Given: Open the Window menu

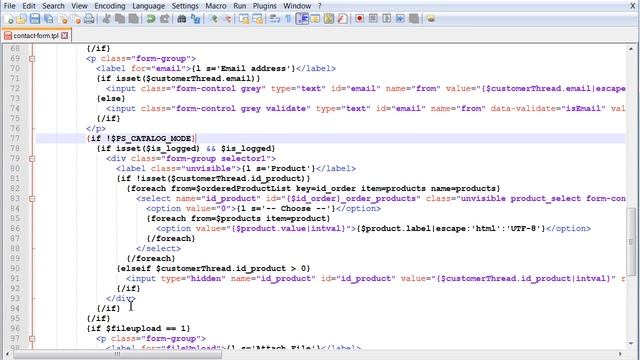Looking at the screenshot, I should coord(297,6).
